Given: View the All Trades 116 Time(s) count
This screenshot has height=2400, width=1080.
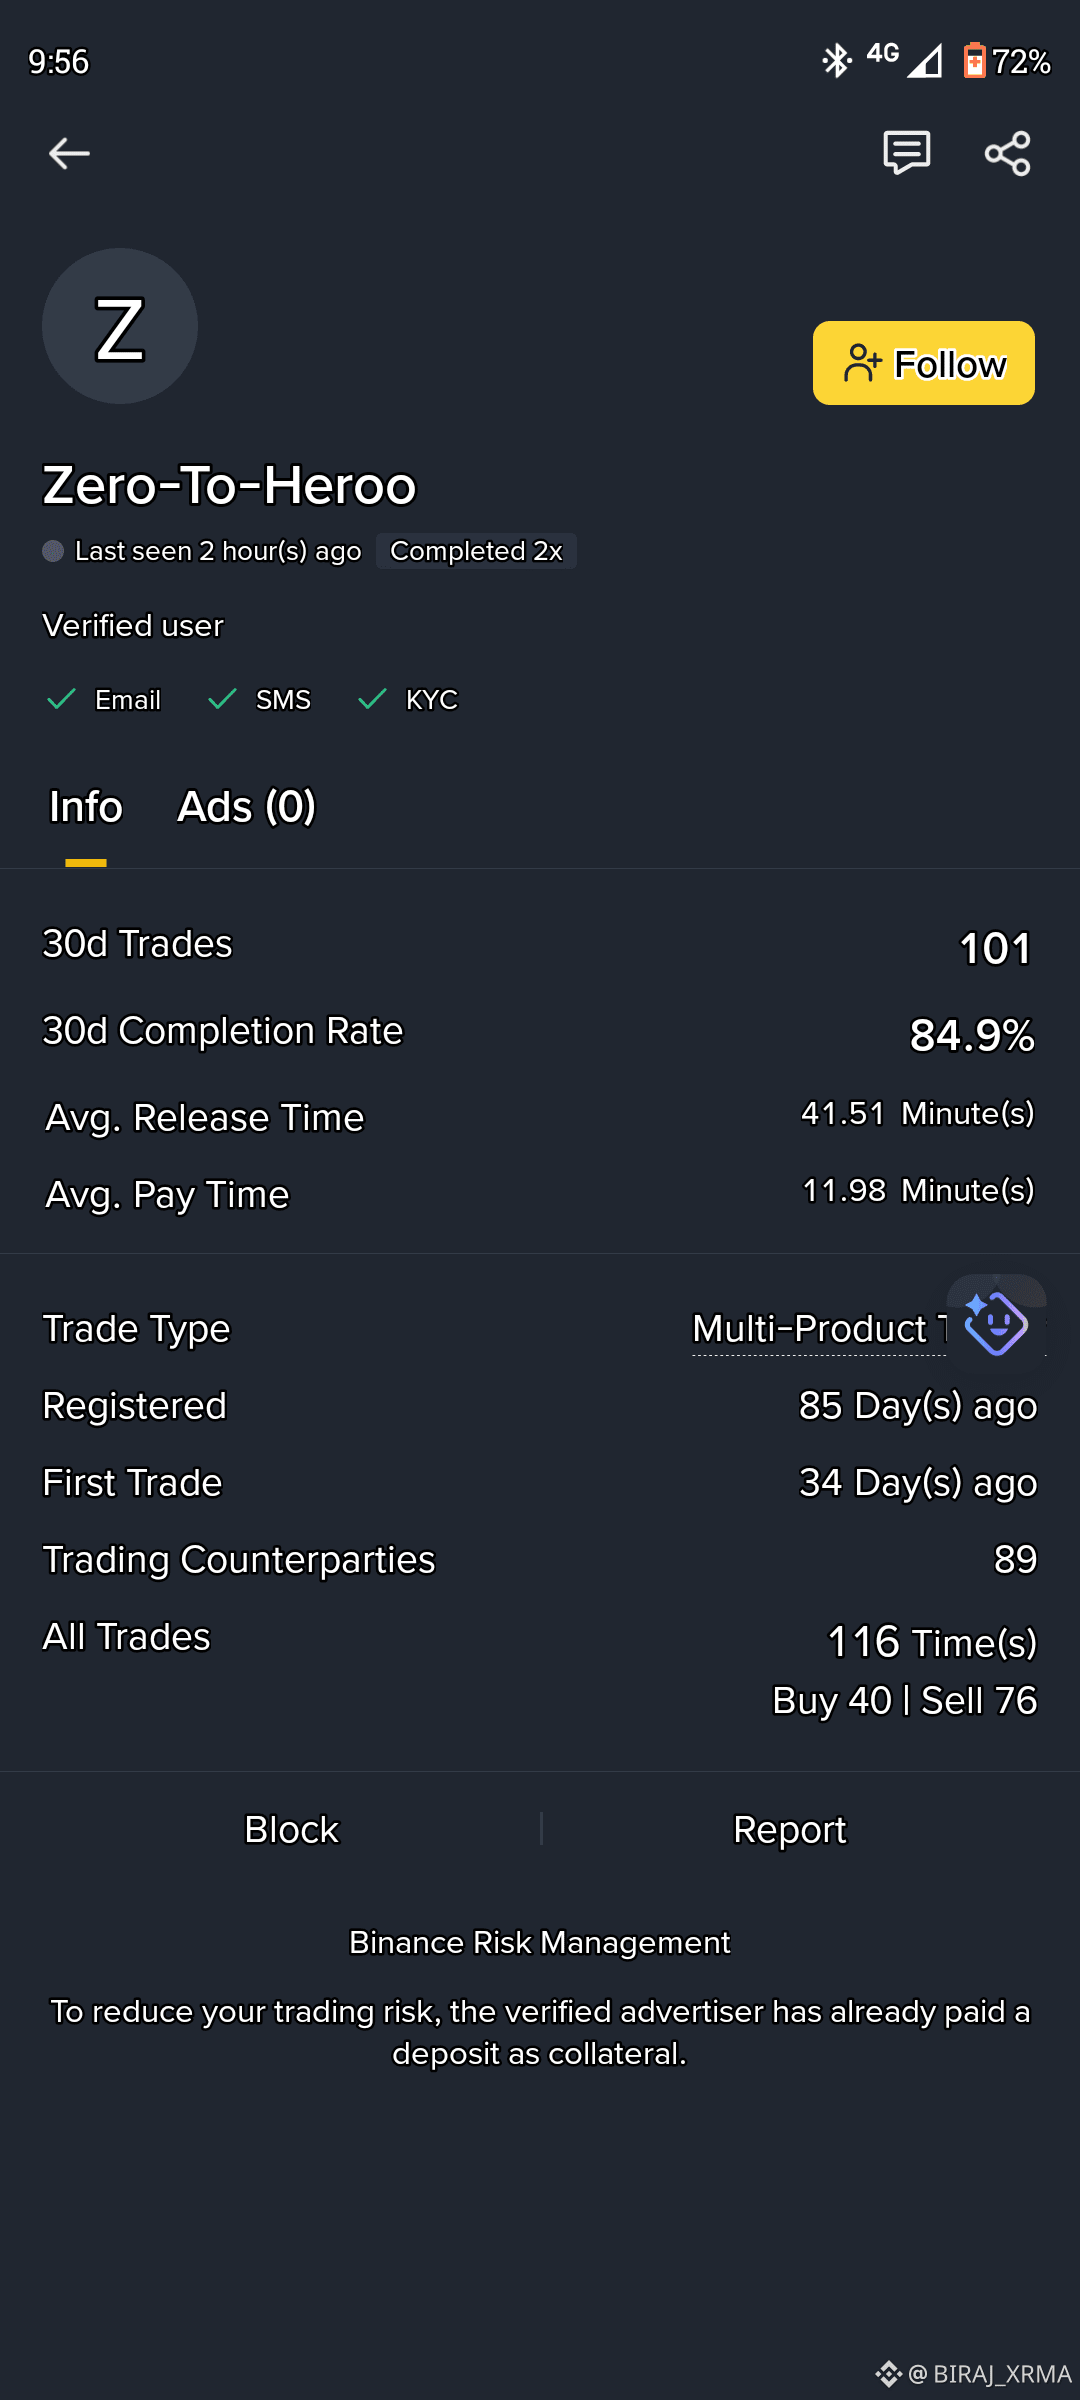Looking at the screenshot, I should (x=932, y=1642).
